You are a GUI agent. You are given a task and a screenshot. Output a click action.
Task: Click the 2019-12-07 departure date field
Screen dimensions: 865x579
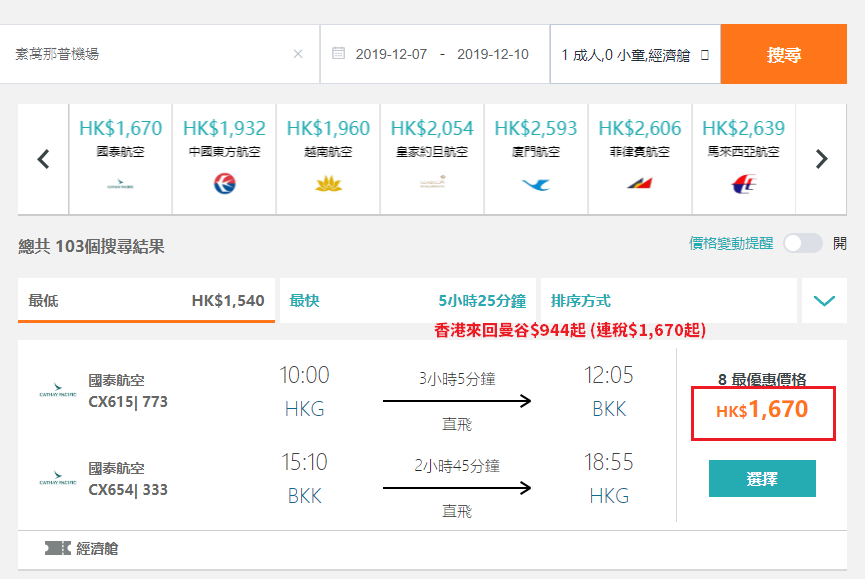click(x=391, y=54)
